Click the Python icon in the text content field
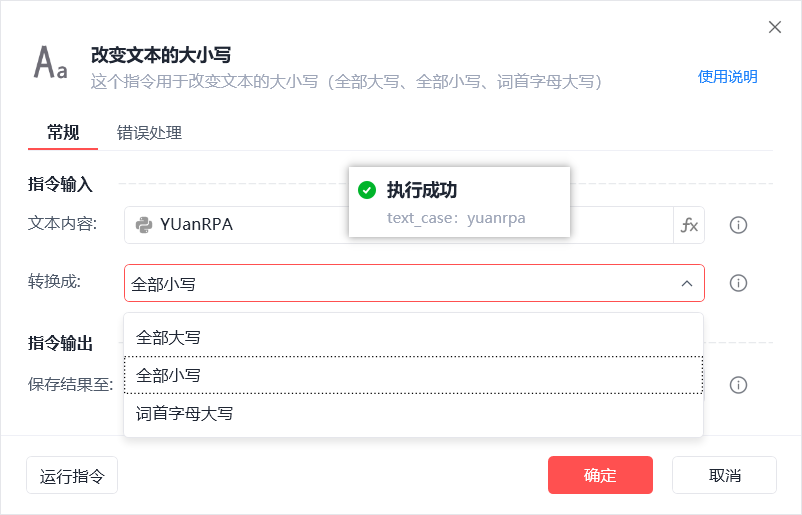The image size is (802, 515). [144, 225]
